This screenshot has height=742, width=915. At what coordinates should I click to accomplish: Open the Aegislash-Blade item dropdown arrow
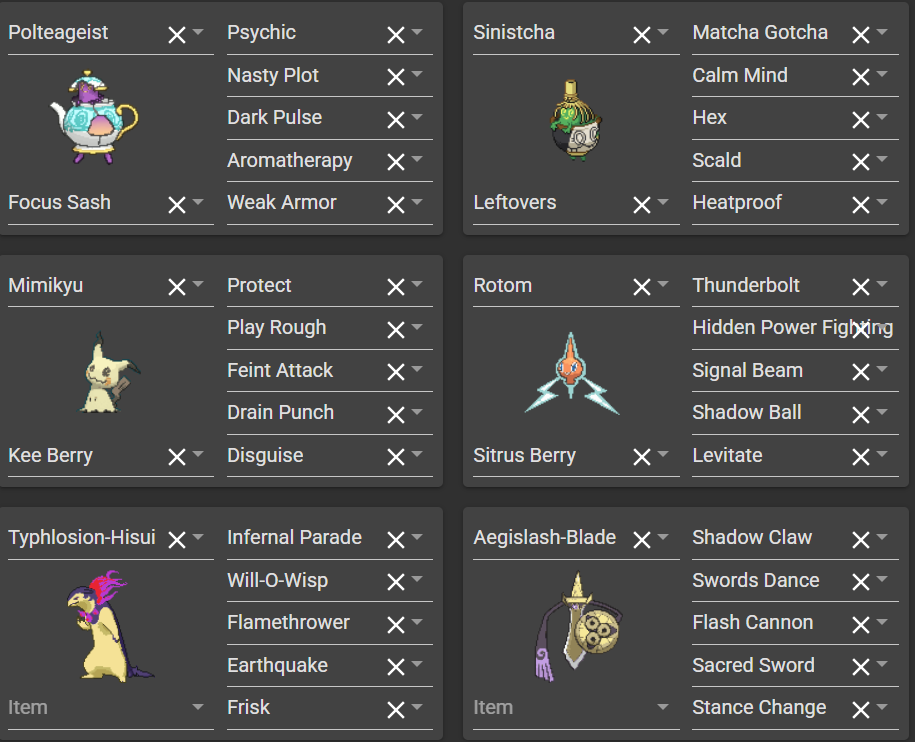click(663, 706)
